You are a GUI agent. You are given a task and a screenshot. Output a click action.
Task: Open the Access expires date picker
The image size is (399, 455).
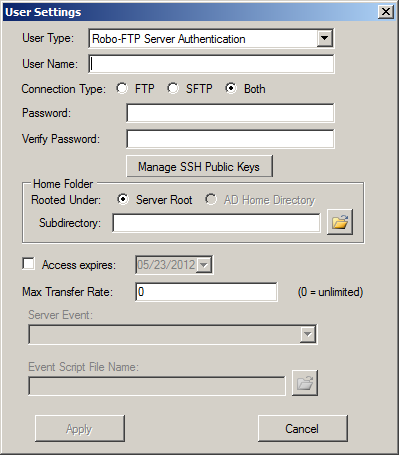(x=204, y=265)
